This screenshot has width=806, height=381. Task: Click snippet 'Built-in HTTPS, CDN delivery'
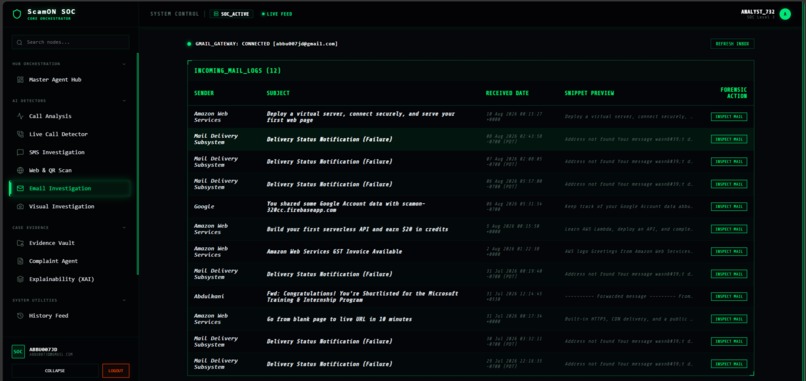(x=629, y=319)
